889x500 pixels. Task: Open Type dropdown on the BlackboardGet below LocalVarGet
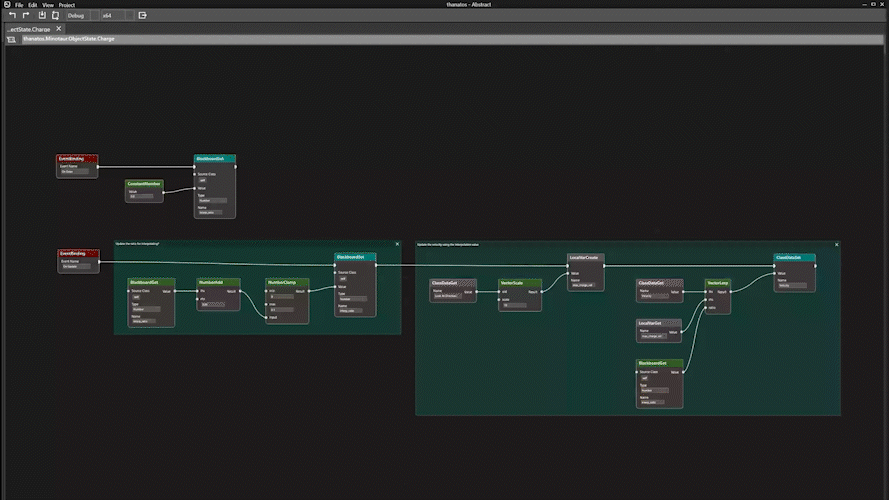coord(654,391)
